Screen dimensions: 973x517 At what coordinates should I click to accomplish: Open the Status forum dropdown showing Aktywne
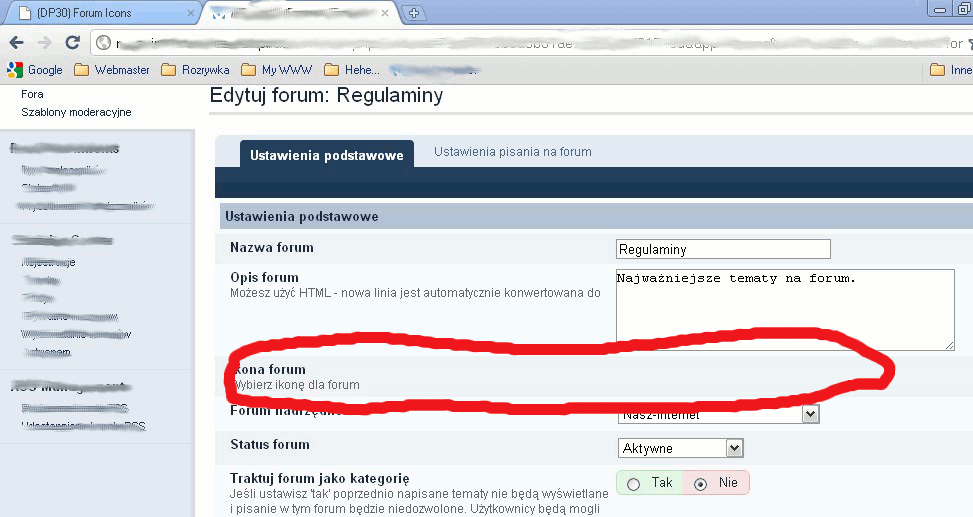point(680,447)
